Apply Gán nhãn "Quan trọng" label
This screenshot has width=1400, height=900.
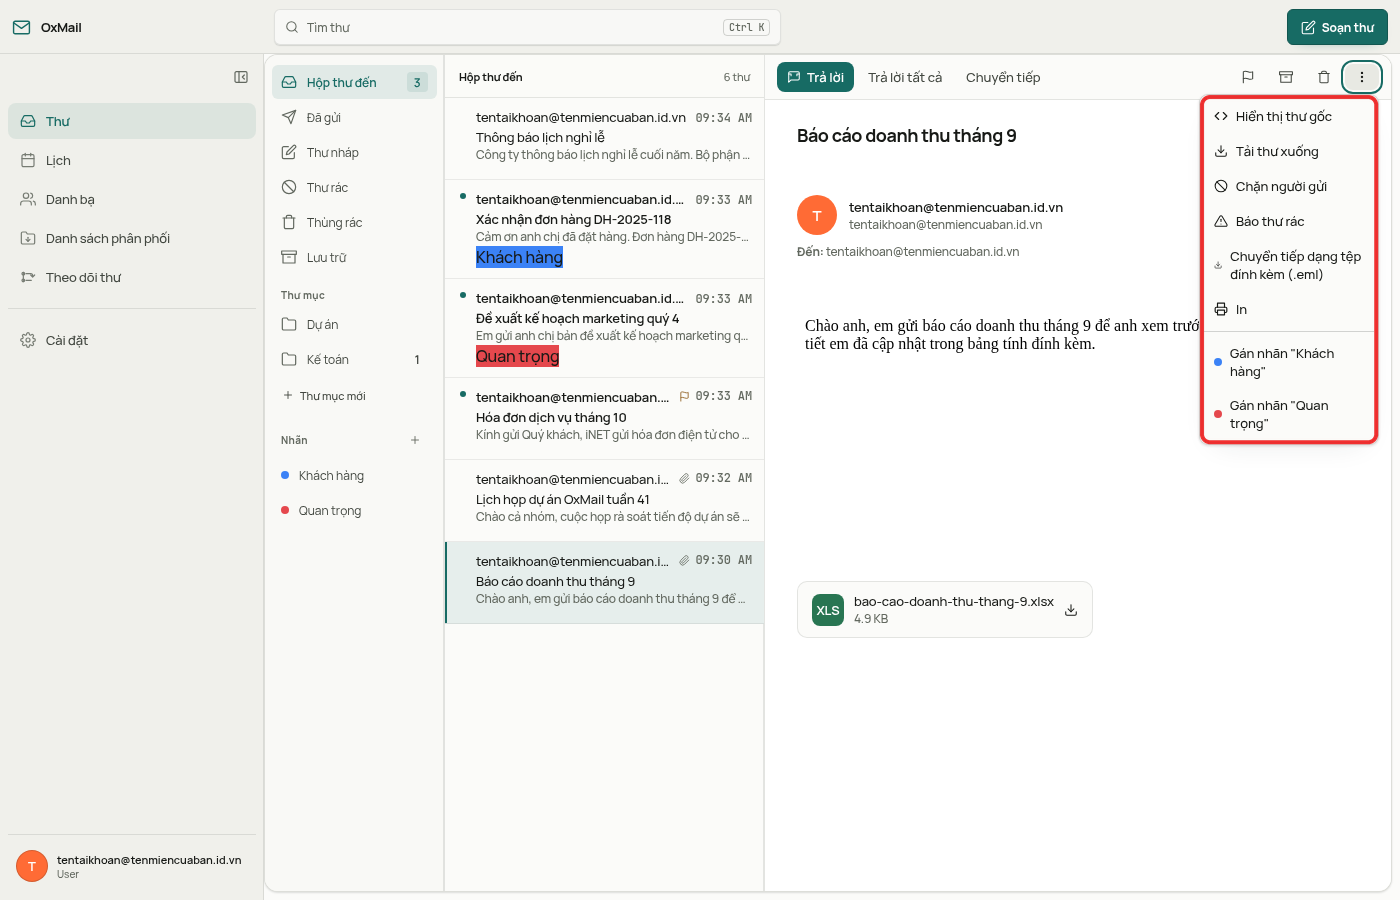[x=1289, y=414]
